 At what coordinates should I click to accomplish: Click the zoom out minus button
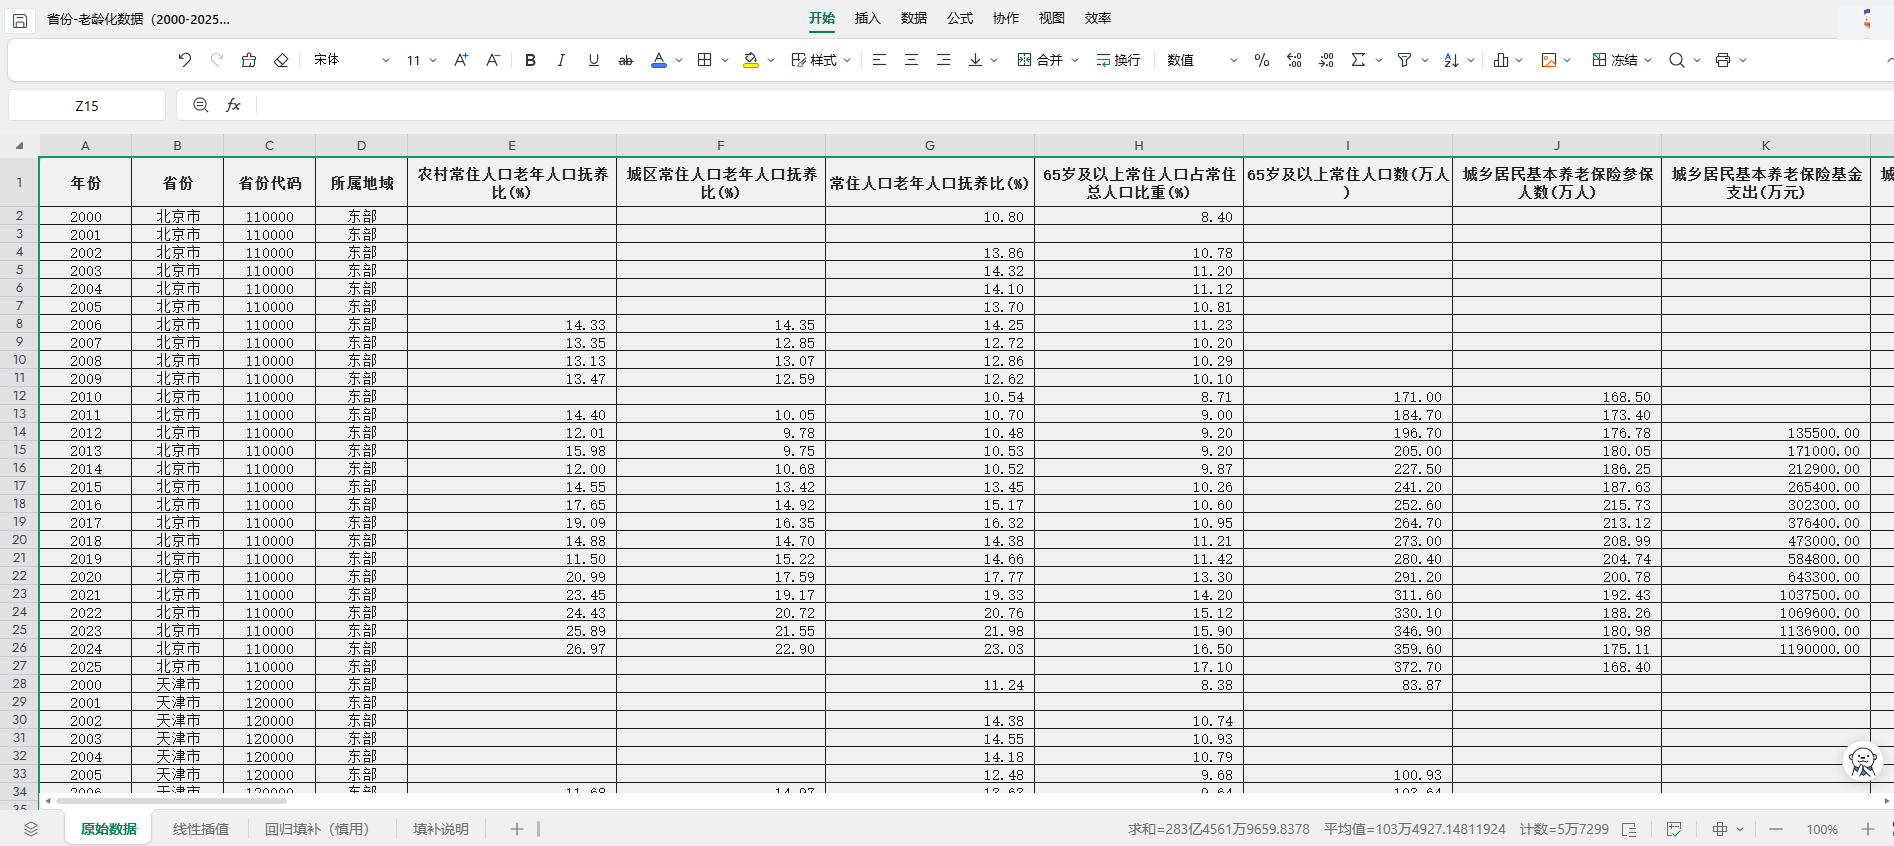click(x=1776, y=829)
